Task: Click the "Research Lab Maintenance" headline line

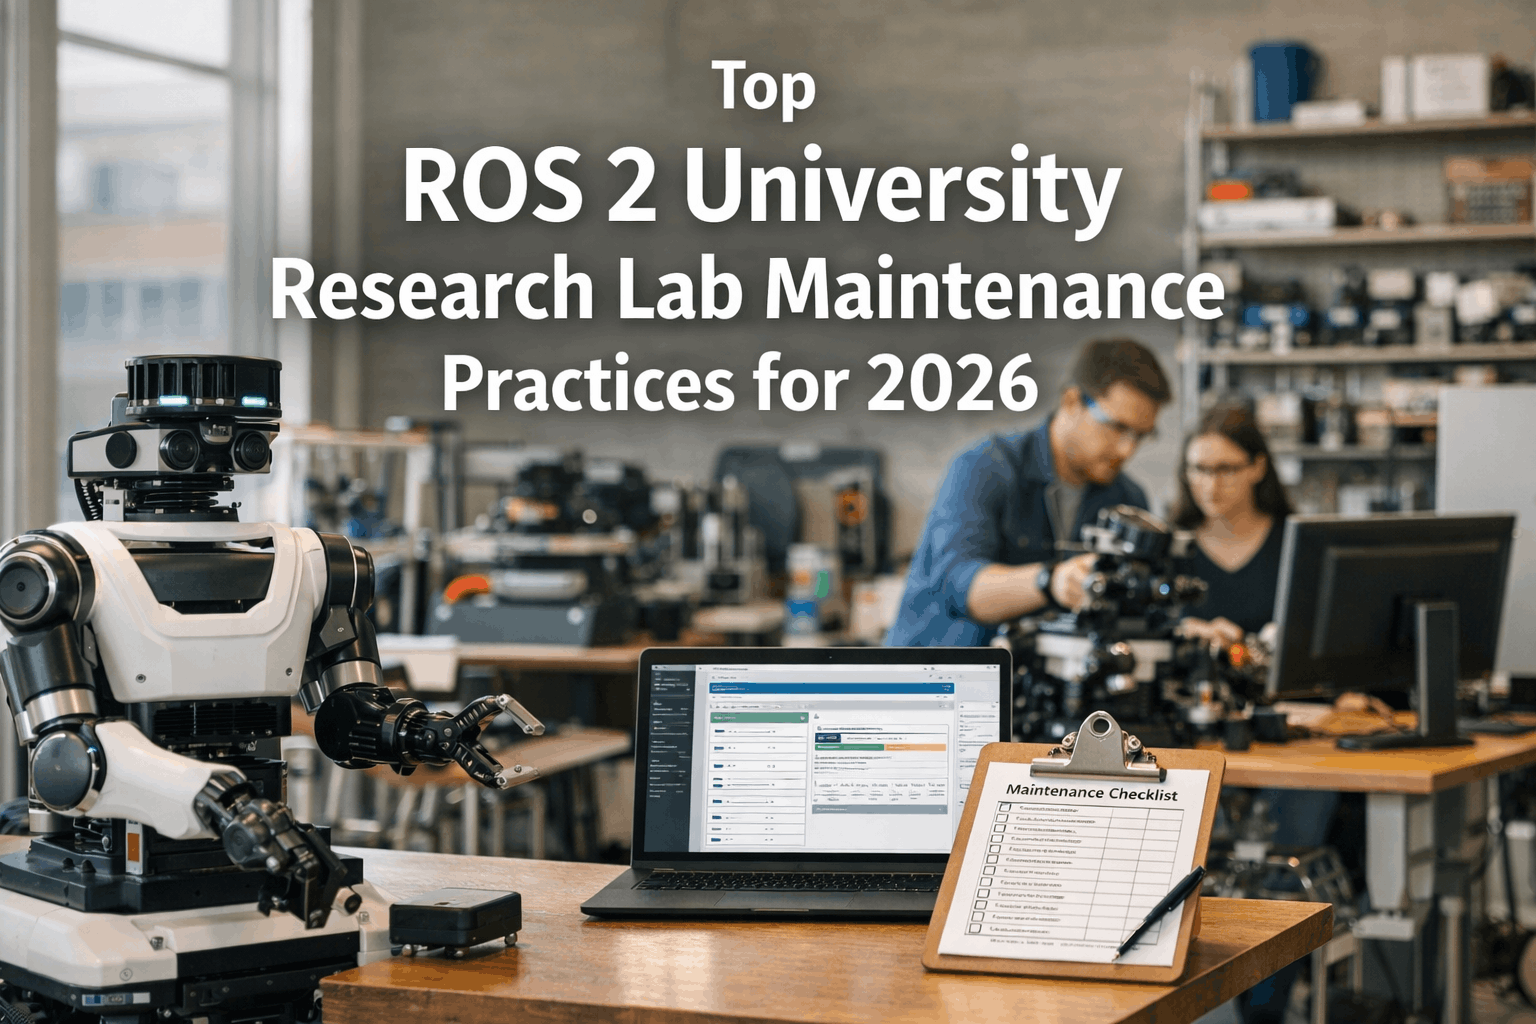Action: (747, 289)
